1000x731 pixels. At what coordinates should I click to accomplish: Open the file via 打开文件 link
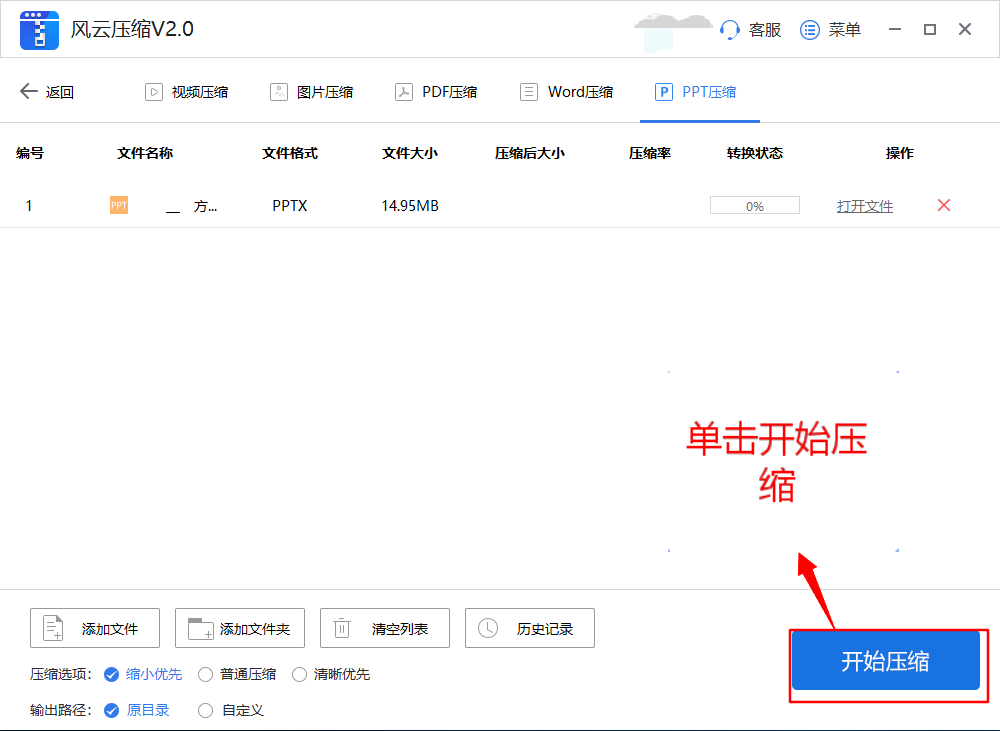pos(864,205)
